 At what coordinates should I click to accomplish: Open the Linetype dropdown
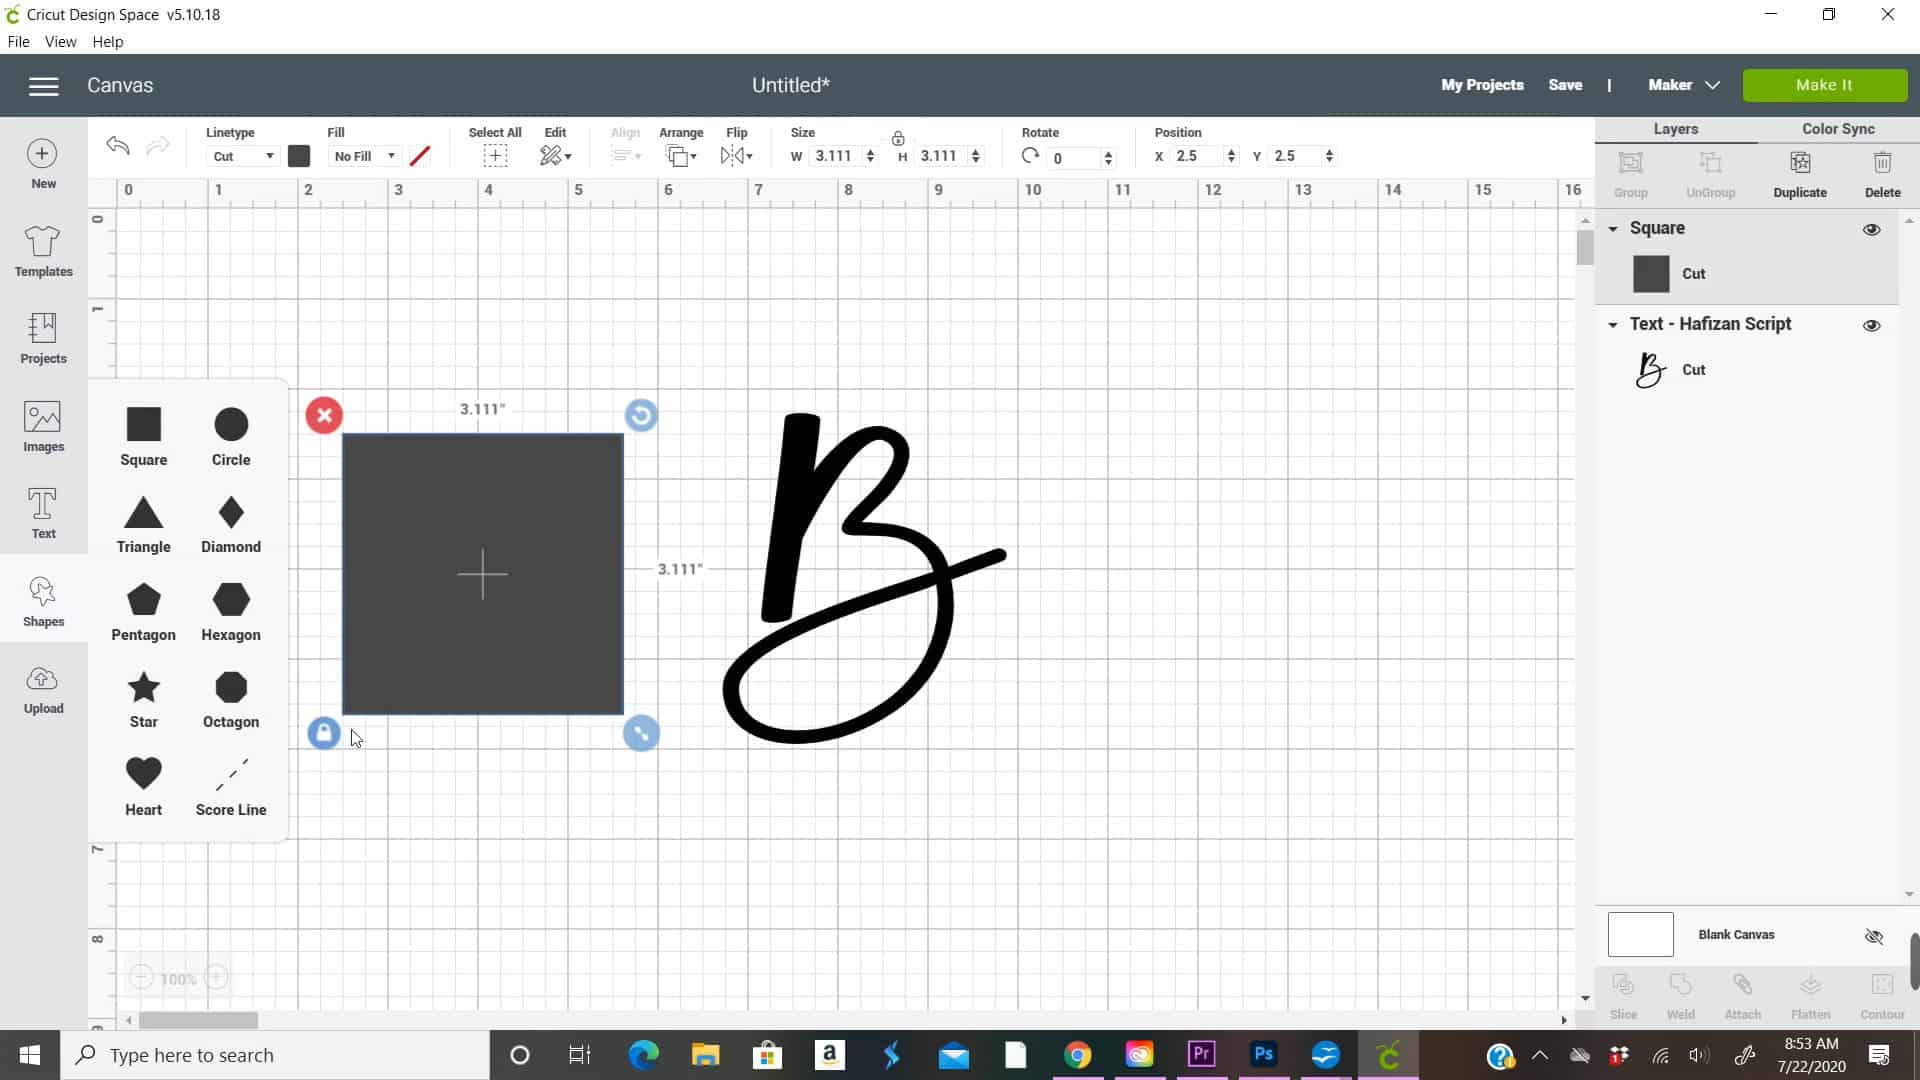click(x=243, y=156)
